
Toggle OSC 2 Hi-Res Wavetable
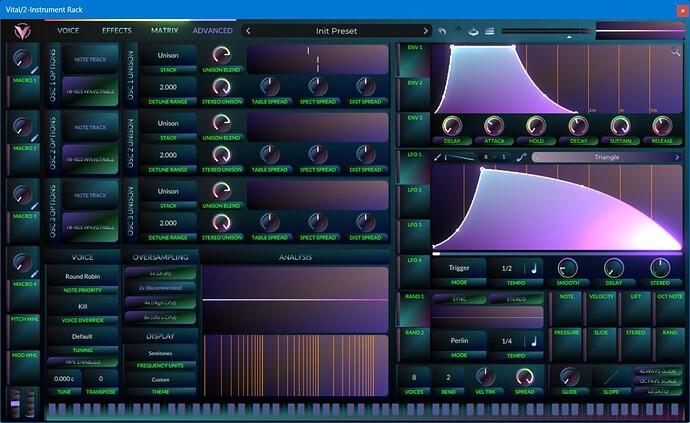coord(90,159)
